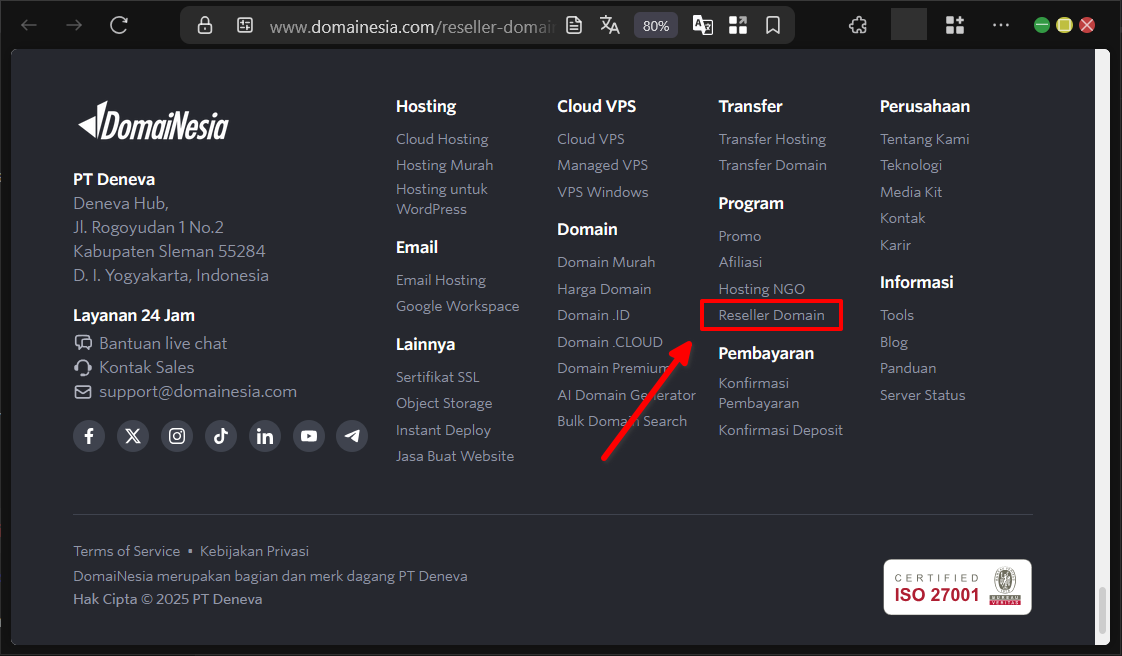1122x656 pixels.
Task: Reload the page with the refresh icon
Action: coord(119,26)
